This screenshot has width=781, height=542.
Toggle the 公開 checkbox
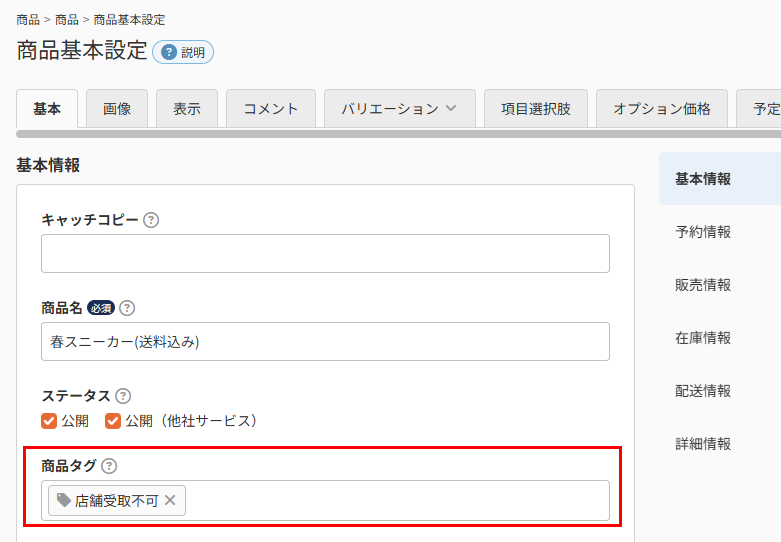pos(49,421)
